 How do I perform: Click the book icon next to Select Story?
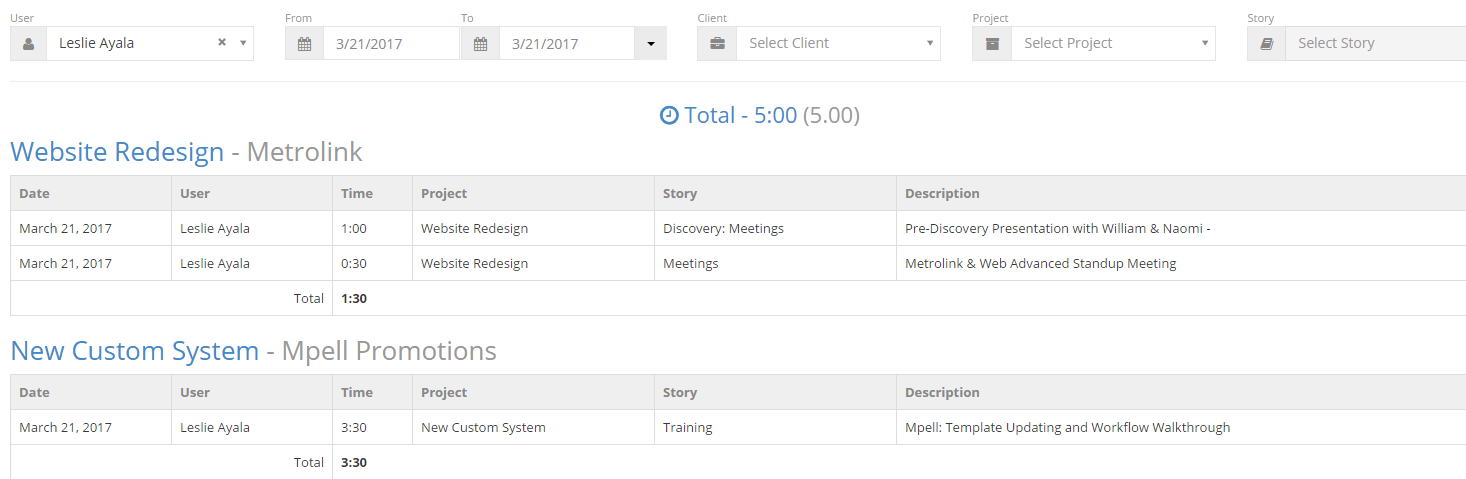pyautogui.click(x=1266, y=44)
